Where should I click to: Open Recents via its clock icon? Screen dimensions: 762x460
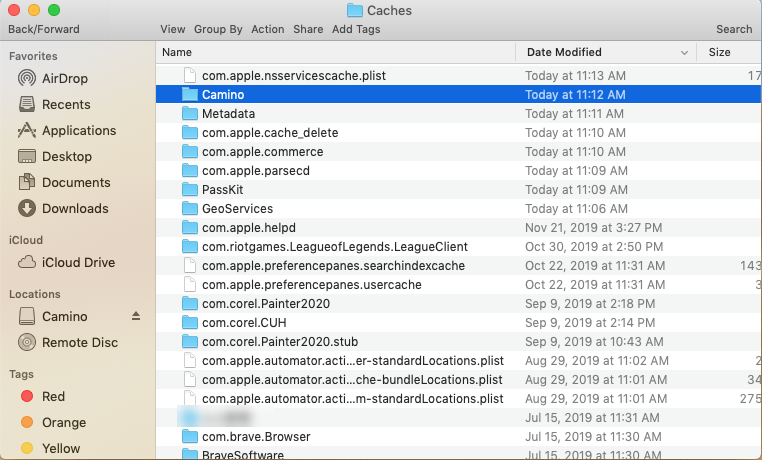[x=27, y=104]
